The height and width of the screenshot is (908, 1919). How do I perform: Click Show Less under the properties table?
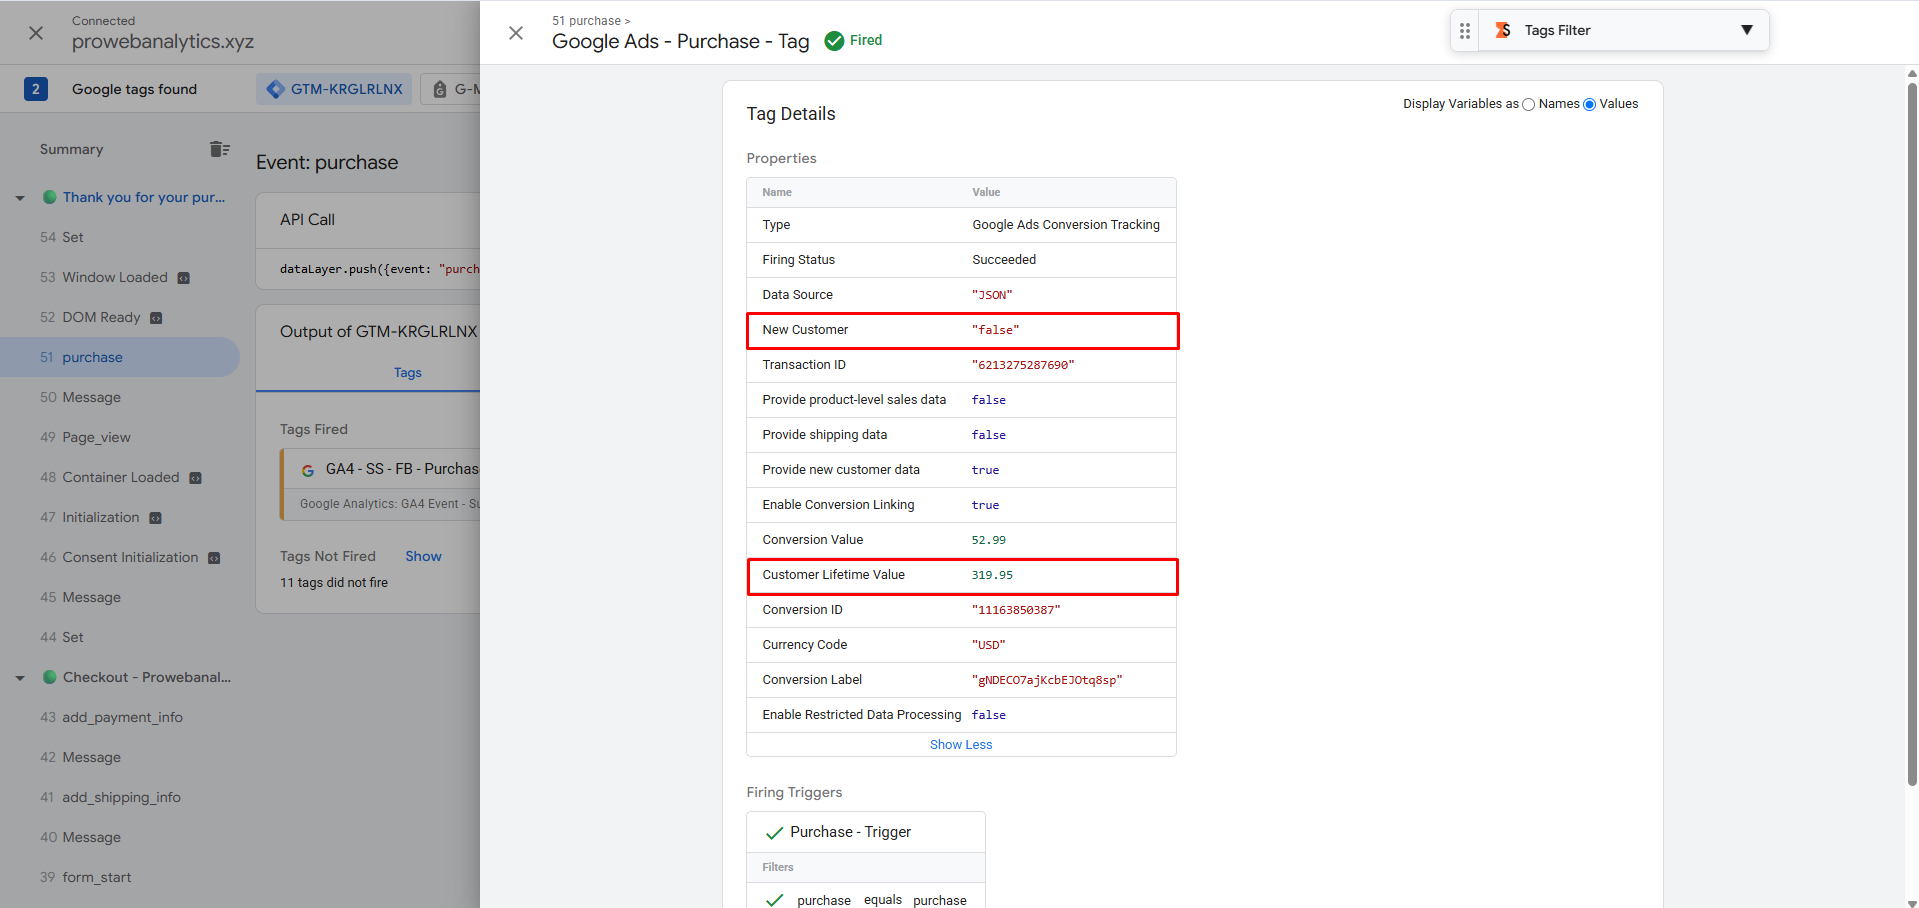coord(960,745)
